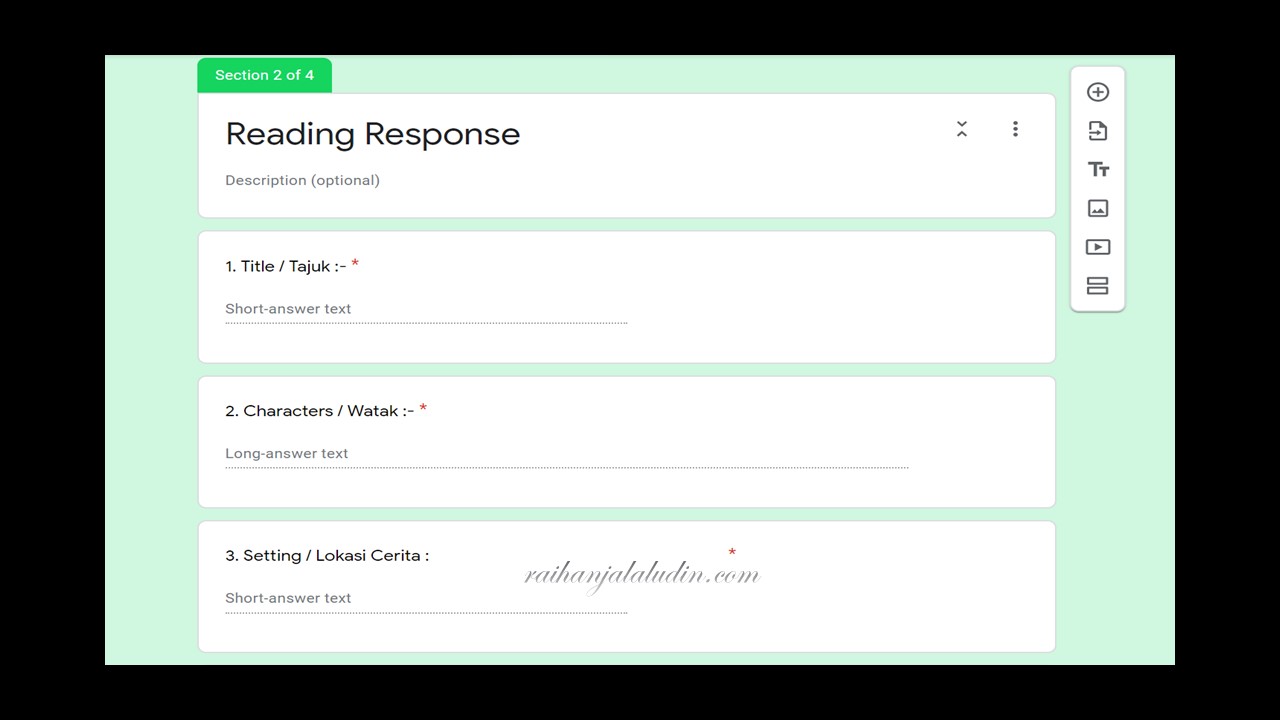1280x720 pixels.
Task: Select the "1. Title / Tajuk :-" question
Action: point(286,266)
